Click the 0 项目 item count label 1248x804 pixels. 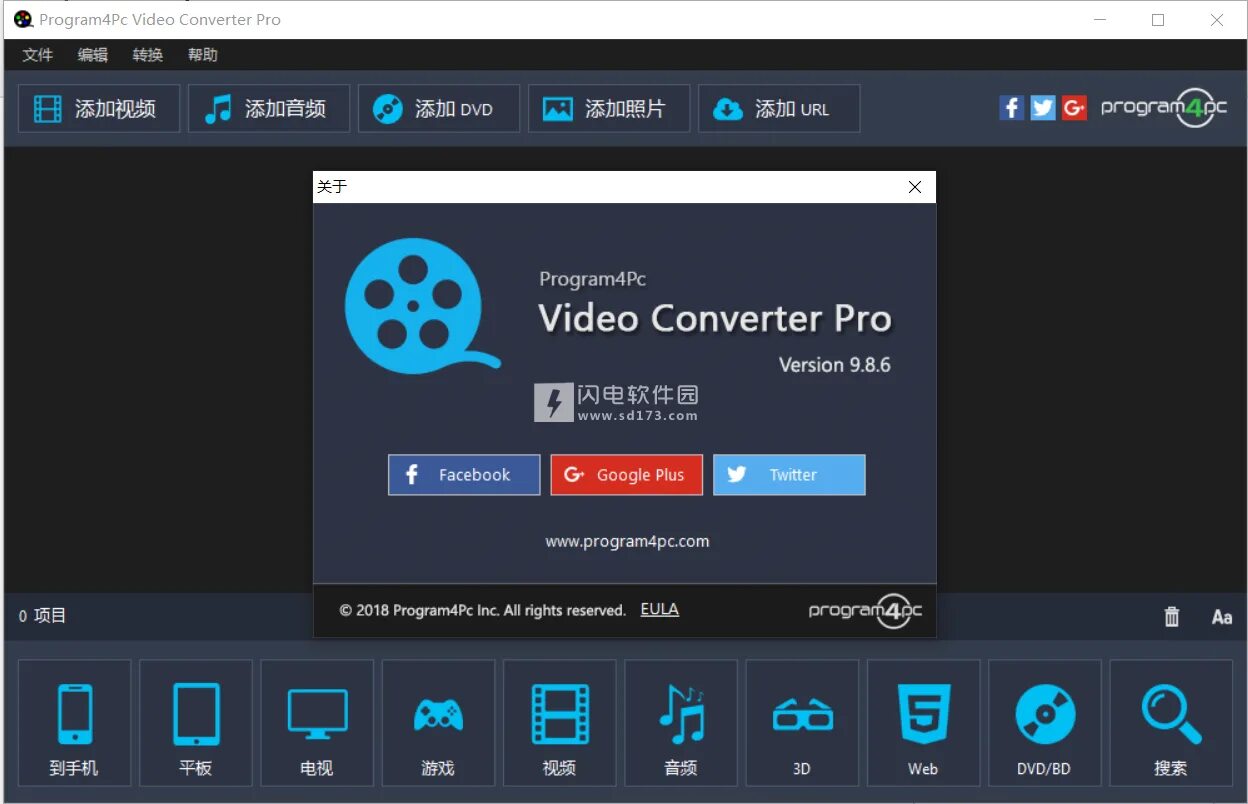pyautogui.click(x=42, y=616)
